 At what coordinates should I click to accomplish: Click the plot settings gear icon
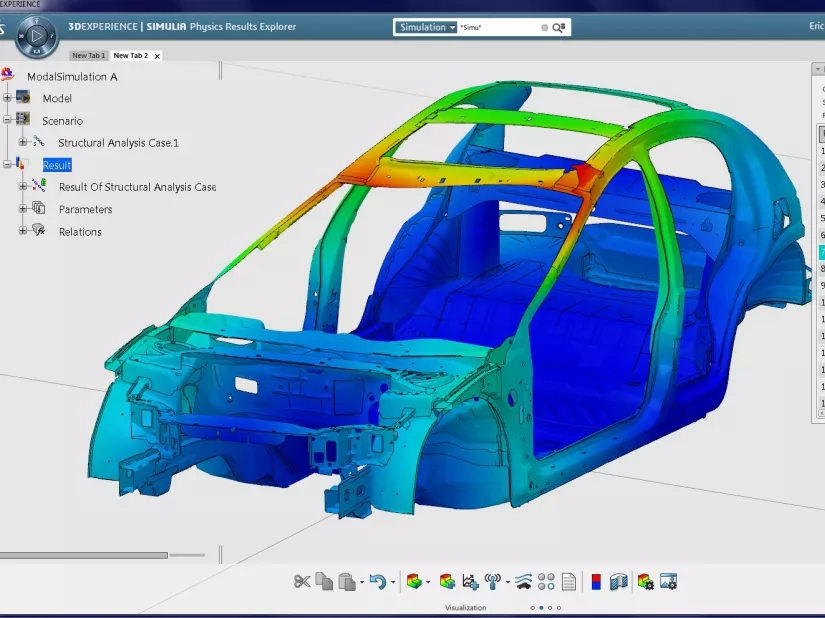pyautogui.click(x=646, y=582)
